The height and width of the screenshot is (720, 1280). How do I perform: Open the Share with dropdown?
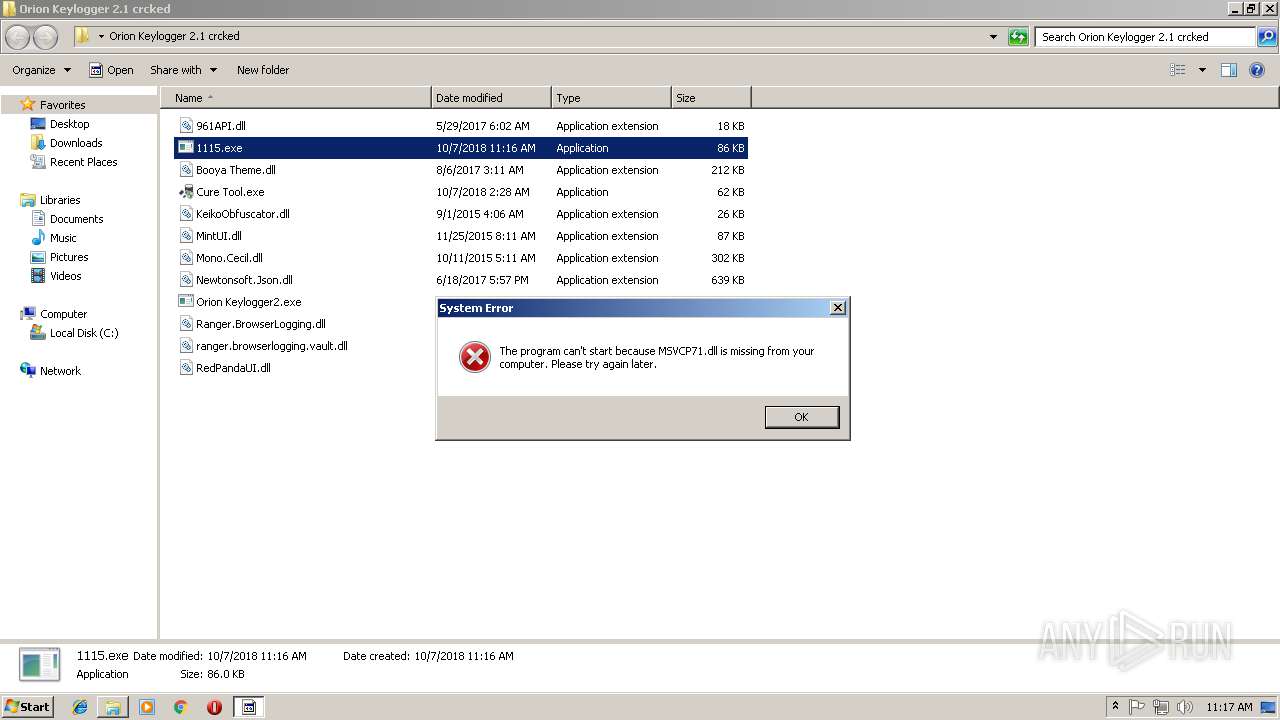184,70
